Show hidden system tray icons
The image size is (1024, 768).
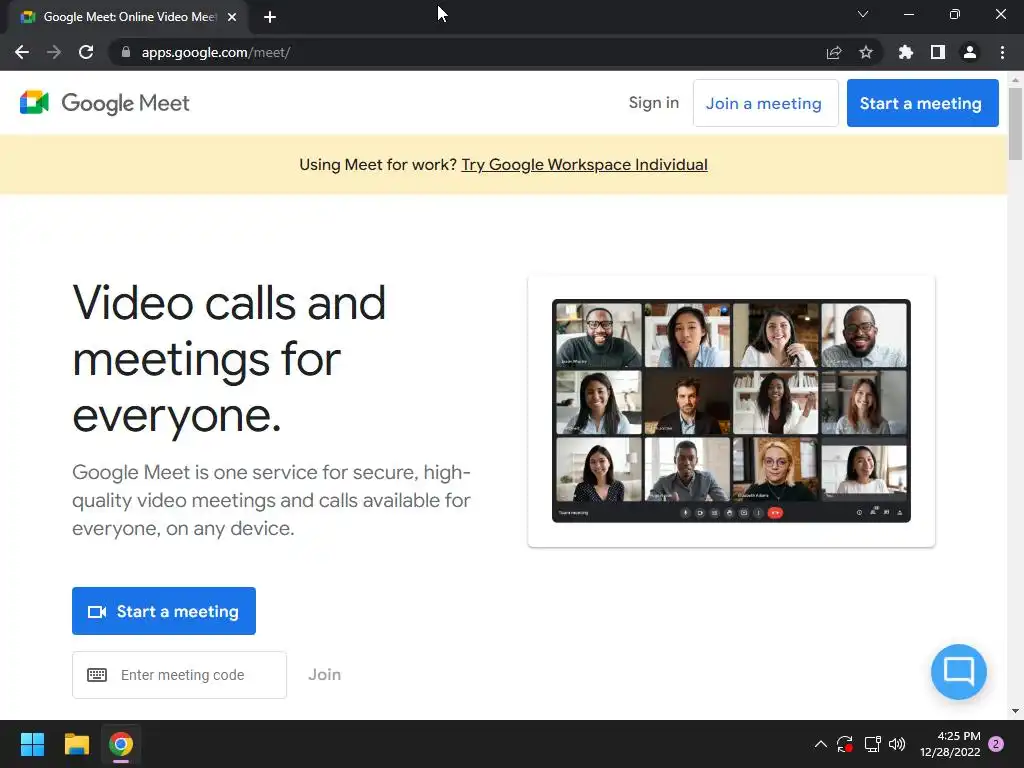(x=821, y=744)
